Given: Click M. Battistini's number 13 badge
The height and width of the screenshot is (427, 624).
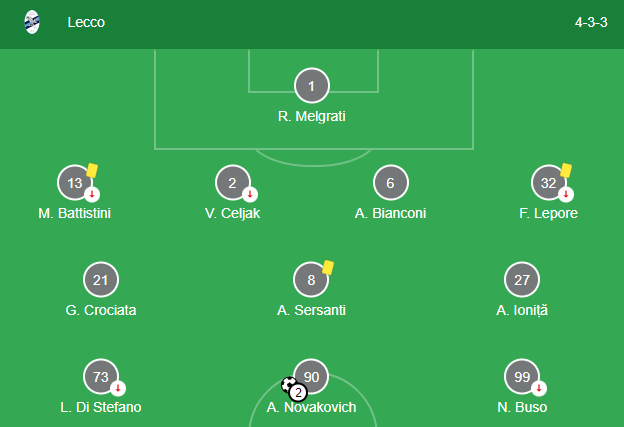Looking at the screenshot, I should [75, 183].
